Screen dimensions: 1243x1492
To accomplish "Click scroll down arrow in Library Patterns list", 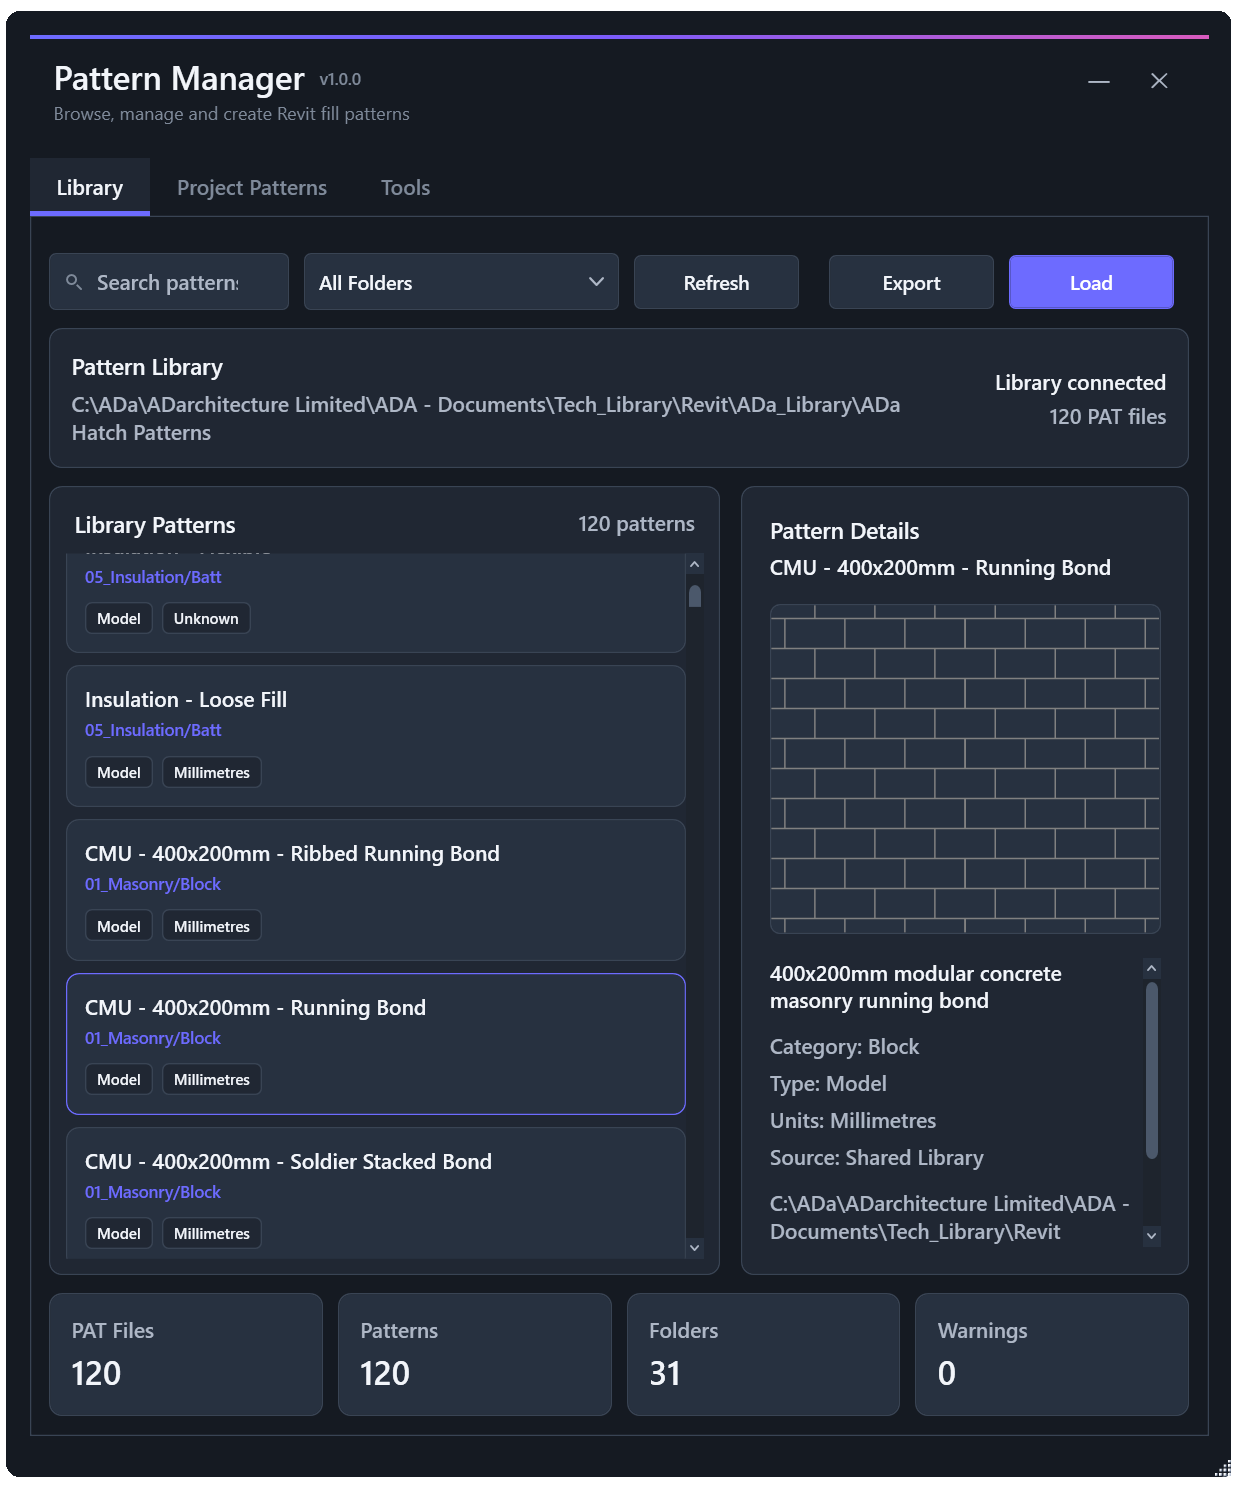I will (x=695, y=1248).
